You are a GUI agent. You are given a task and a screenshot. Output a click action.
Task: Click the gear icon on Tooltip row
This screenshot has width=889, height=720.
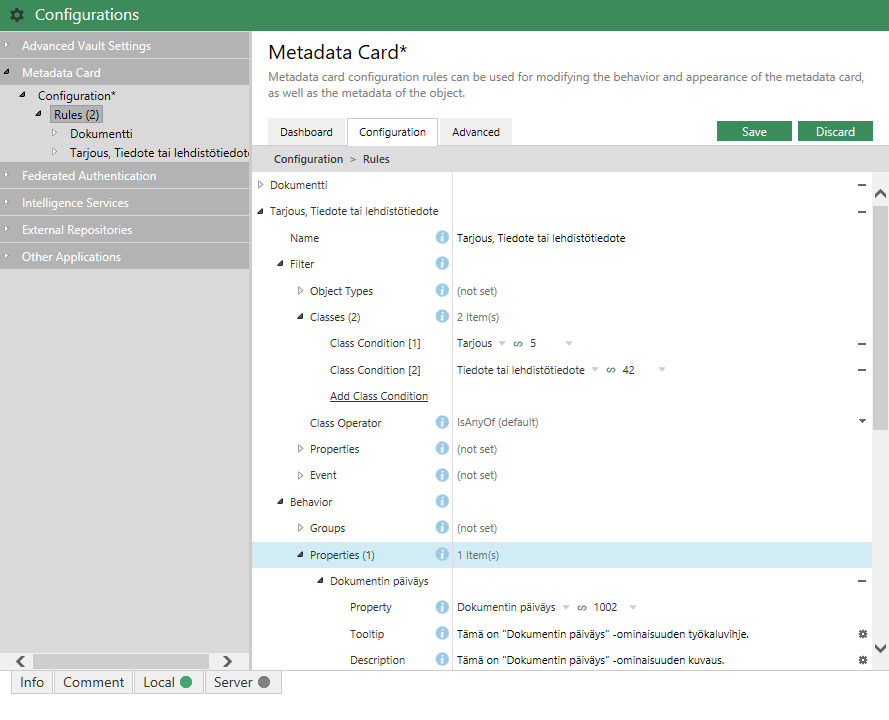pos(862,634)
